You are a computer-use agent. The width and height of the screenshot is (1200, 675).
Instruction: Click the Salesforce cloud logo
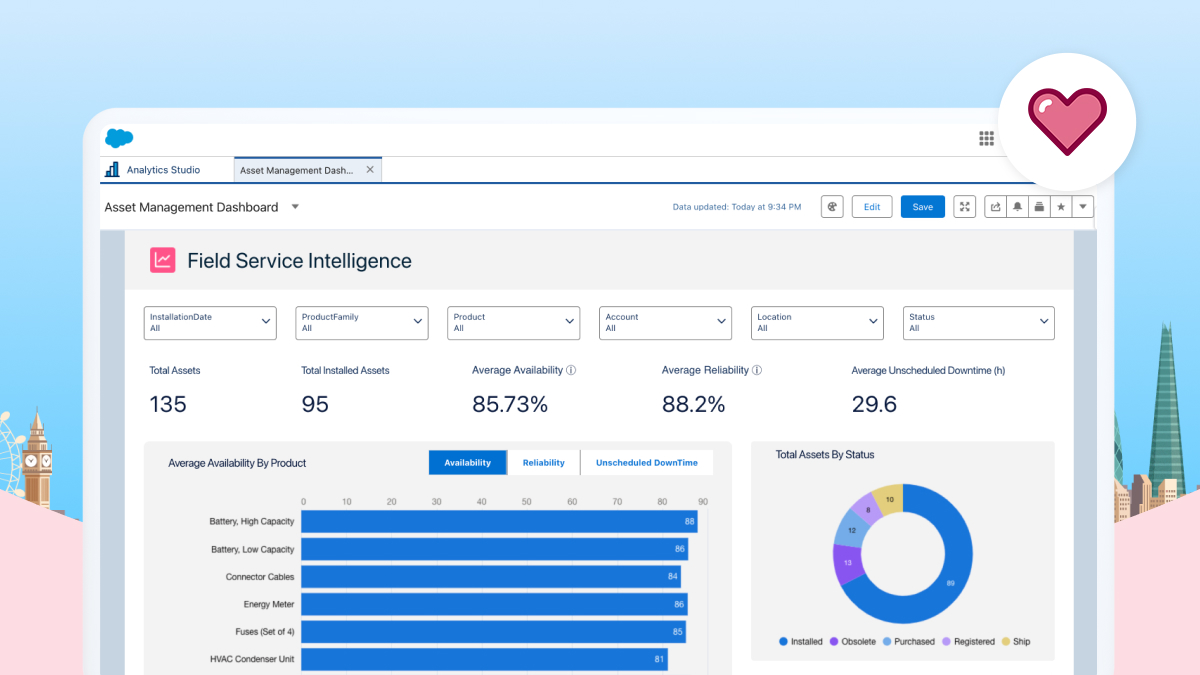coord(118,138)
